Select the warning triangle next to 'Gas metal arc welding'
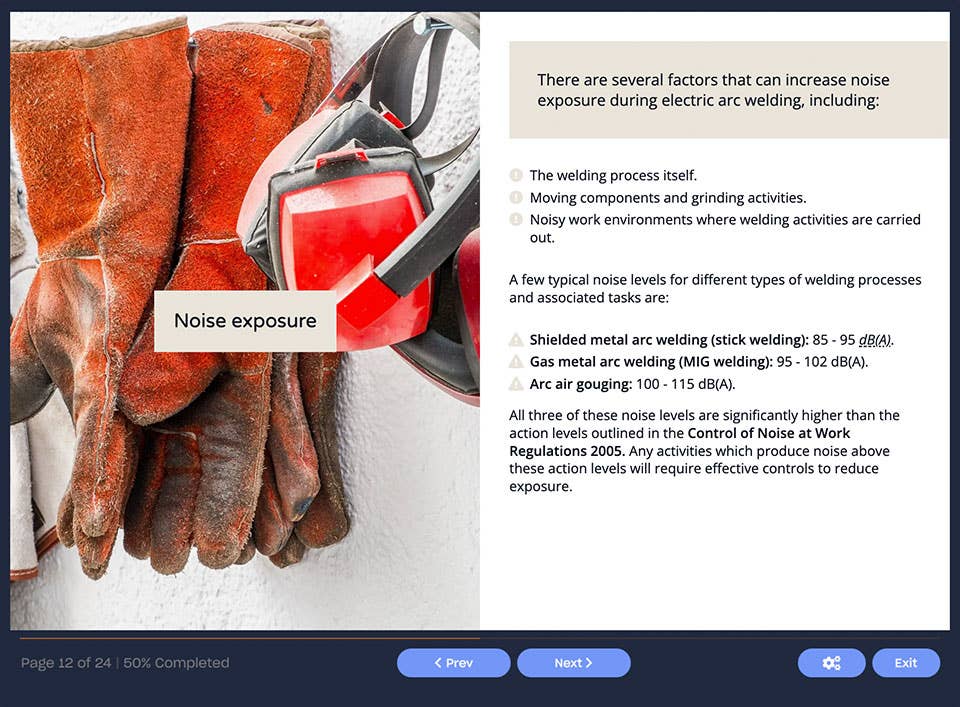 [516, 362]
